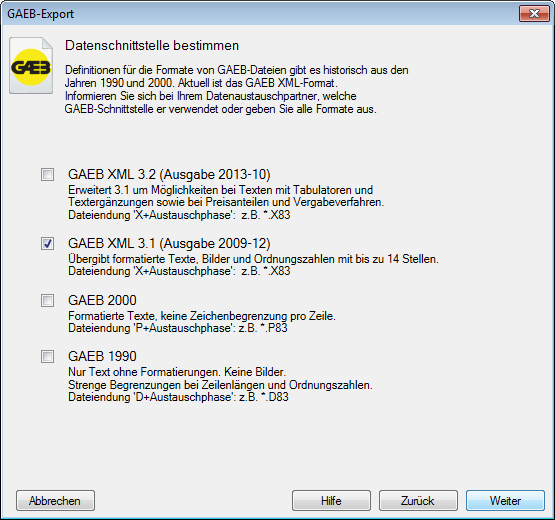Open the Hilfe help button
This screenshot has height=520, width=555.
click(x=331, y=501)
